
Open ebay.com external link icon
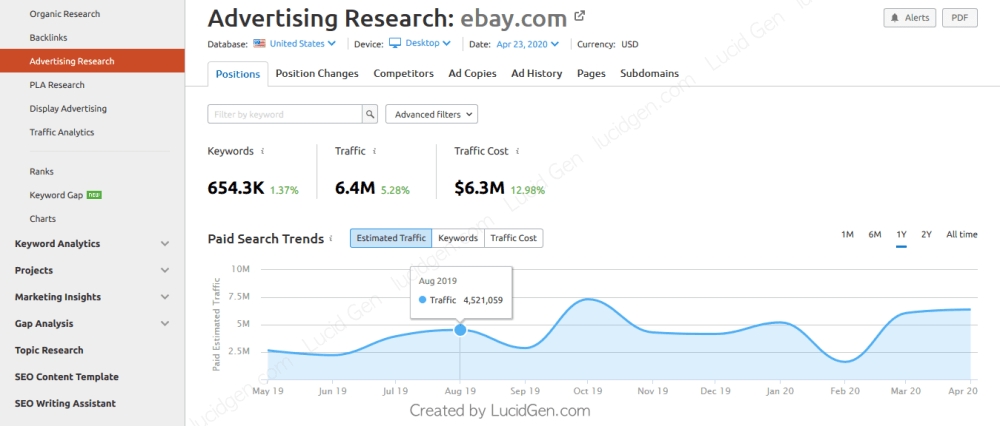tap(580, 16)
